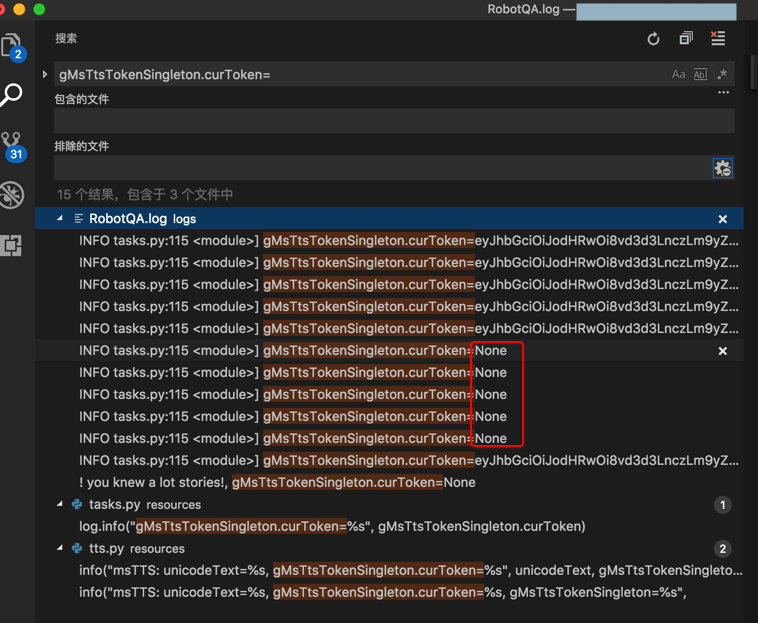Refresh search results
758x623 pixels.
[x=653, y=39]
